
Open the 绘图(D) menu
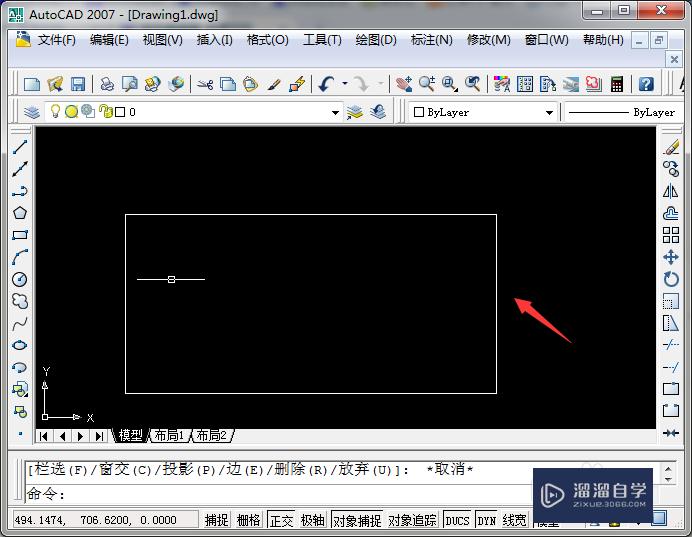(x=376, y=40)
